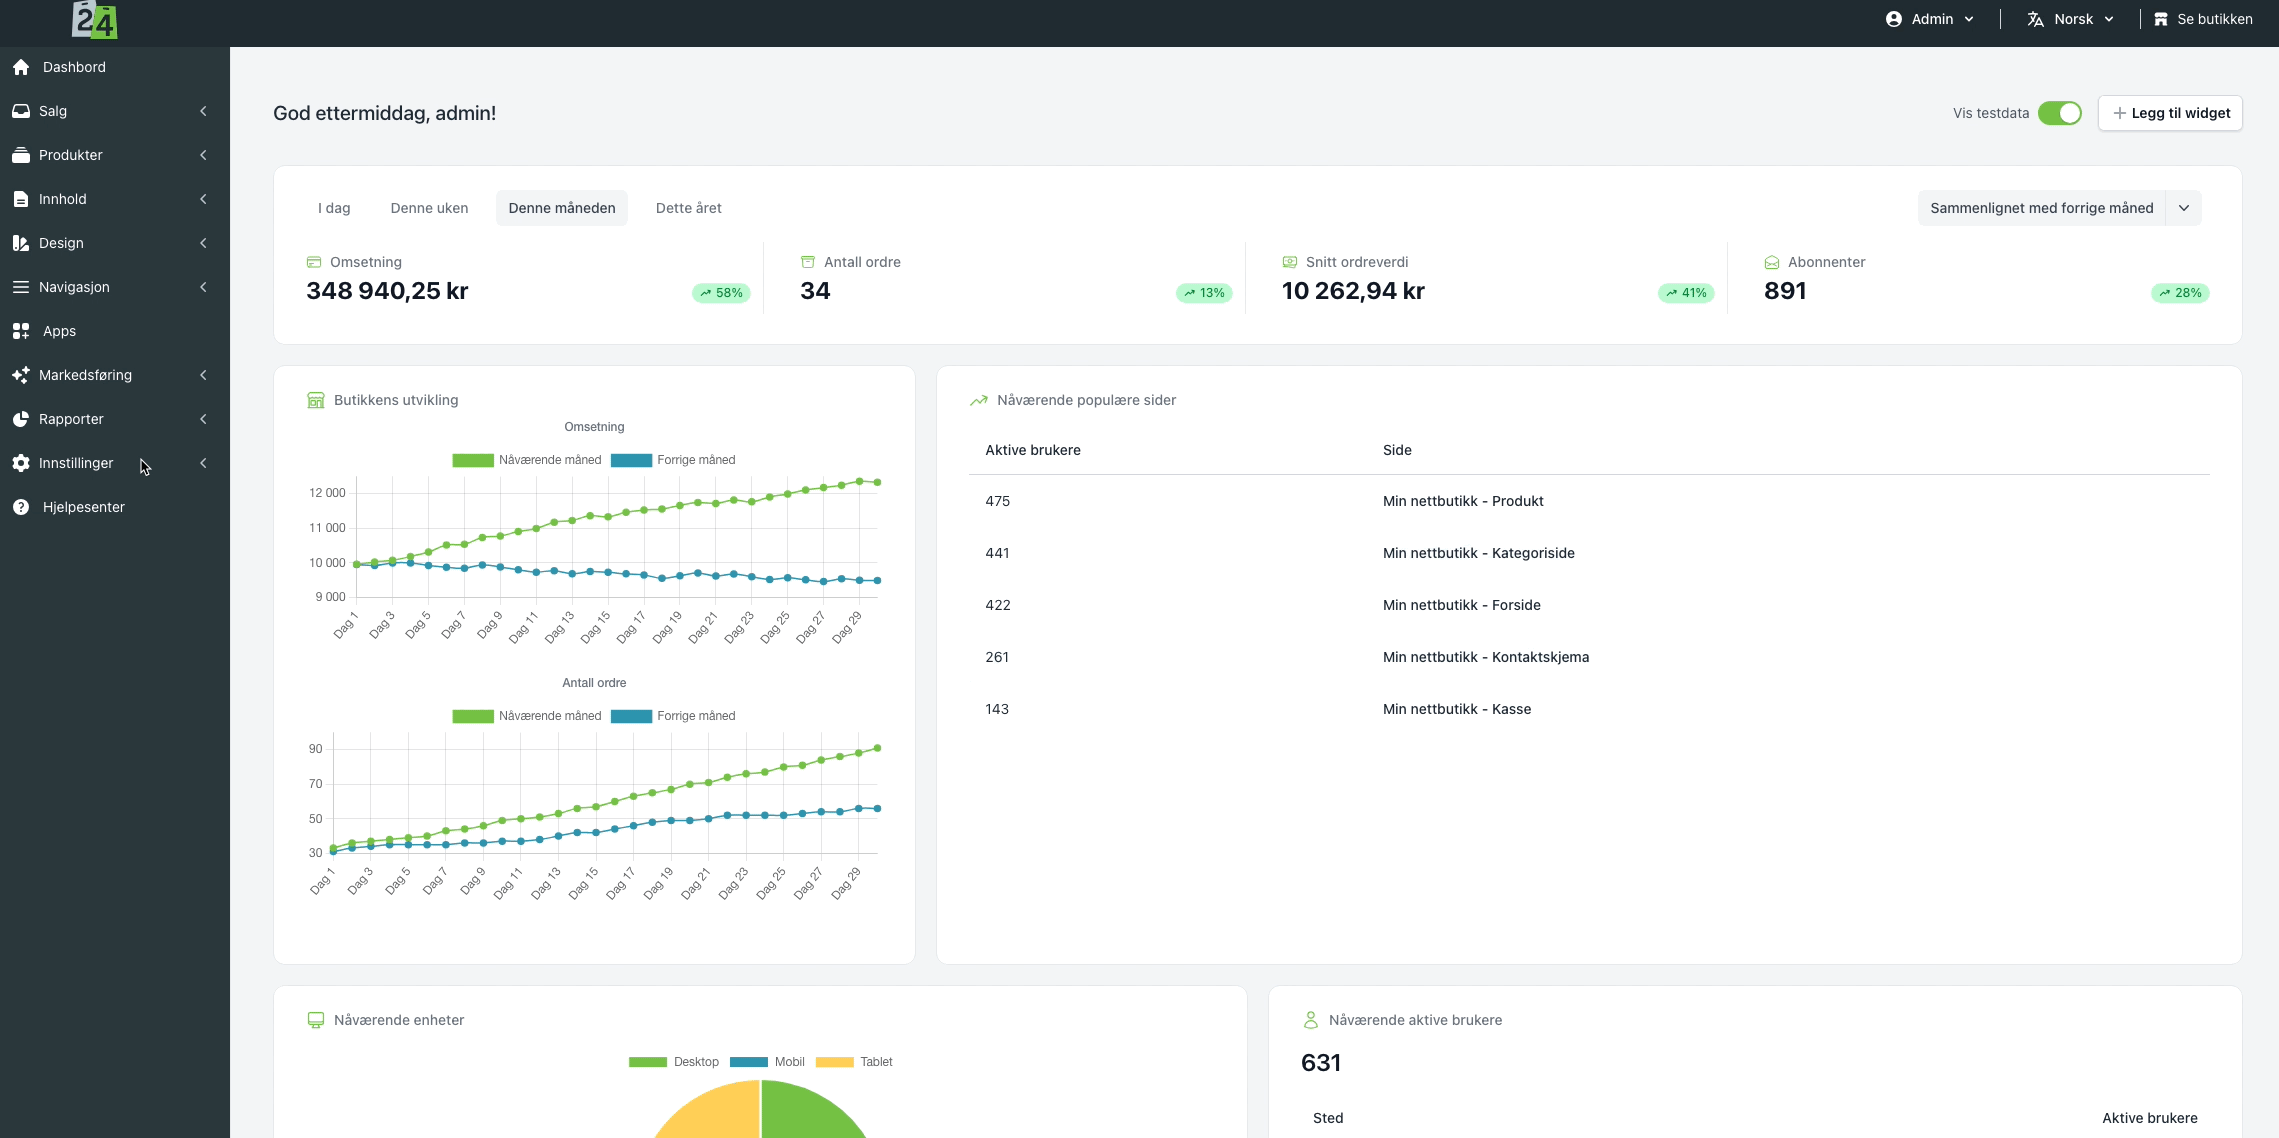Open the Se butikken link
This screenshot has height=1138, width=2279.
coord(2203,19)
